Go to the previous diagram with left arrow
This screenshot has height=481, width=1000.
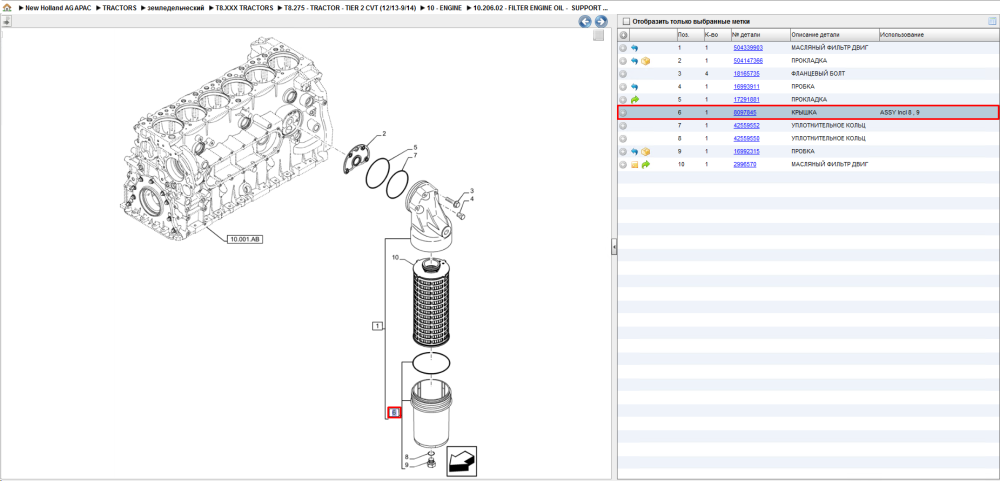click(585, 22)
